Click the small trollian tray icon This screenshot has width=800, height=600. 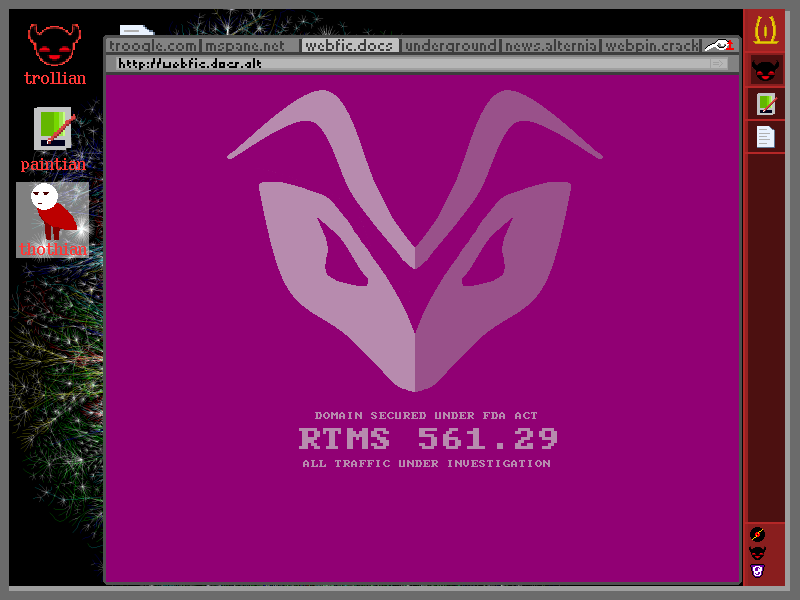pyautogui.click(x=758, y=553)
